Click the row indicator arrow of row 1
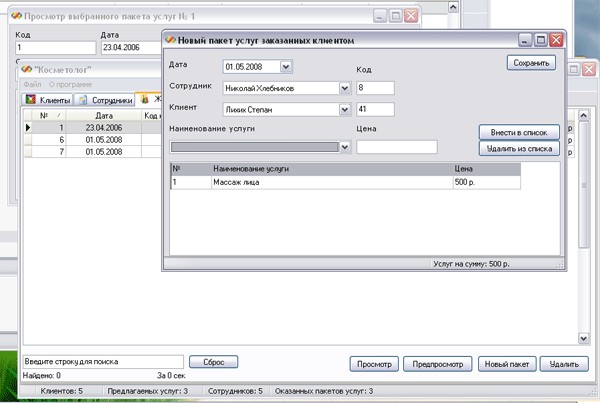Image resolution: width=600 pixels, height=403 pixels. point(28,127)
